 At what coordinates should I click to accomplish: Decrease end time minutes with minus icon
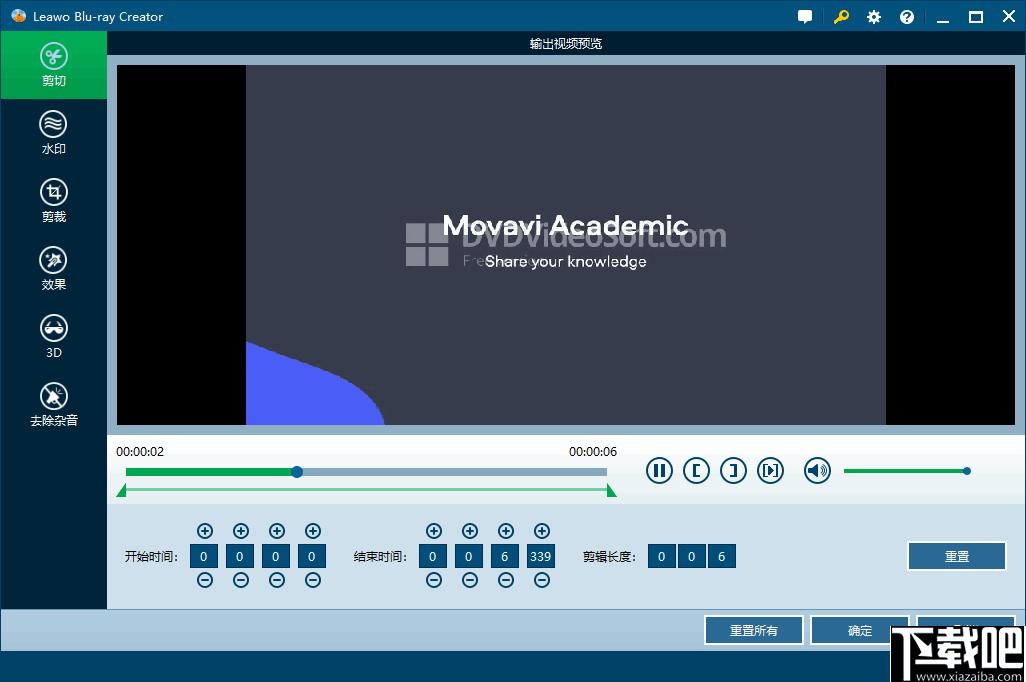[470, 580]
